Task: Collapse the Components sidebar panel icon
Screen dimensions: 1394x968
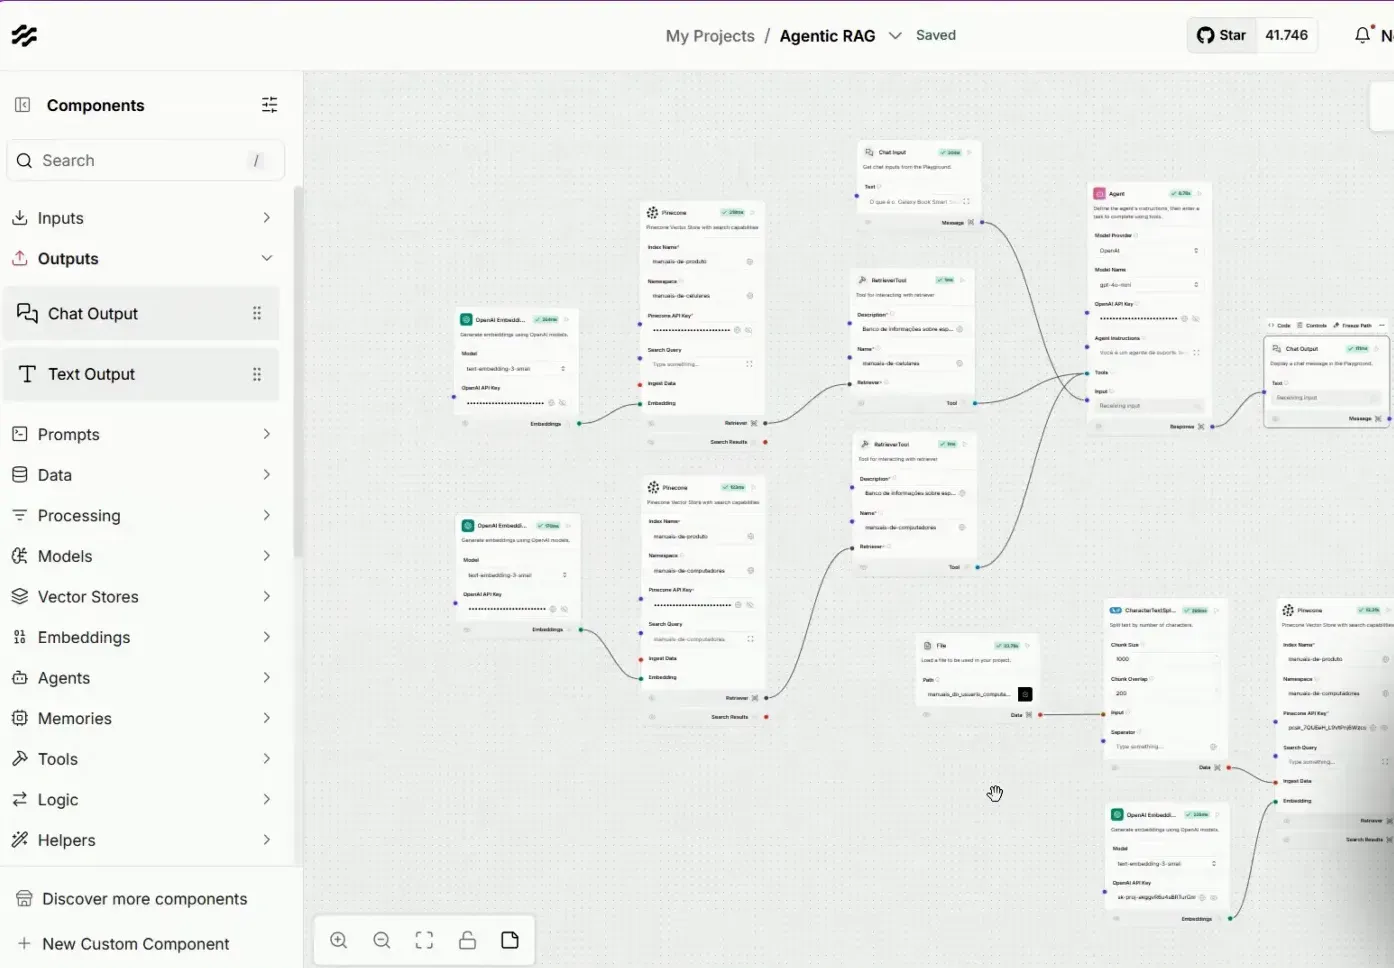Action: pyautogui.click(x=23, y=105)
